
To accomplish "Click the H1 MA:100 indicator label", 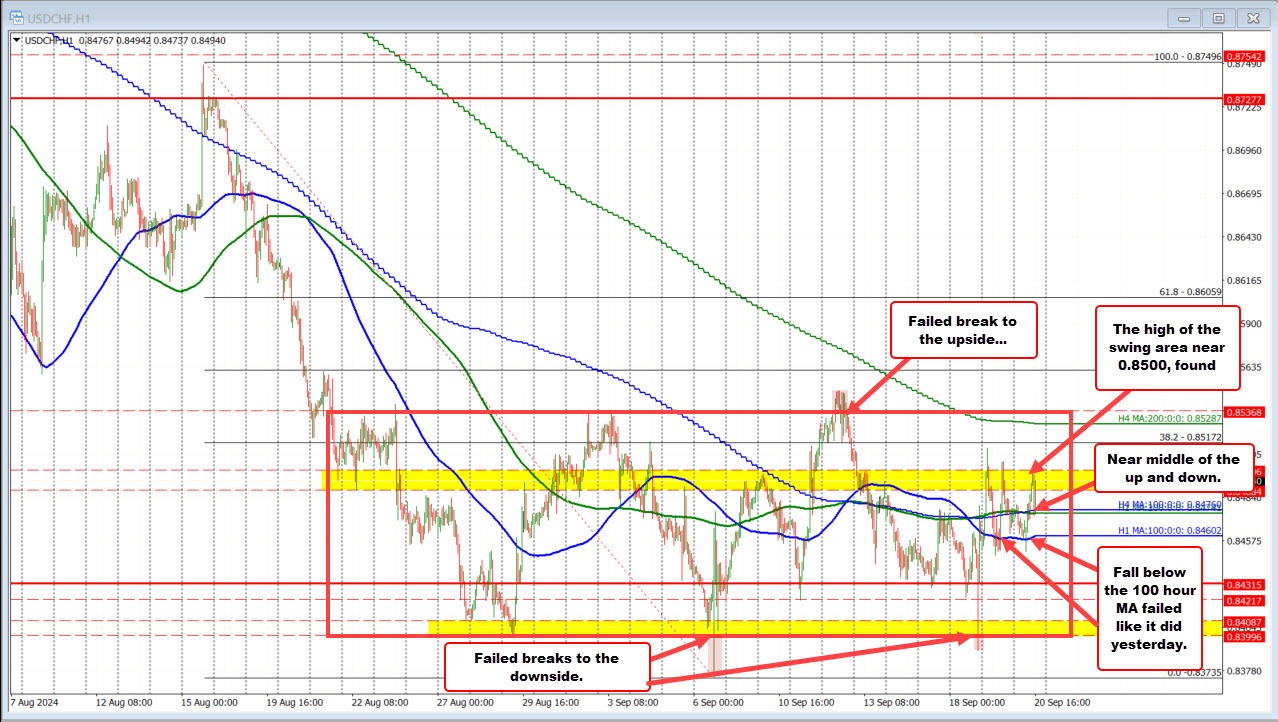I will point(1169,529).
